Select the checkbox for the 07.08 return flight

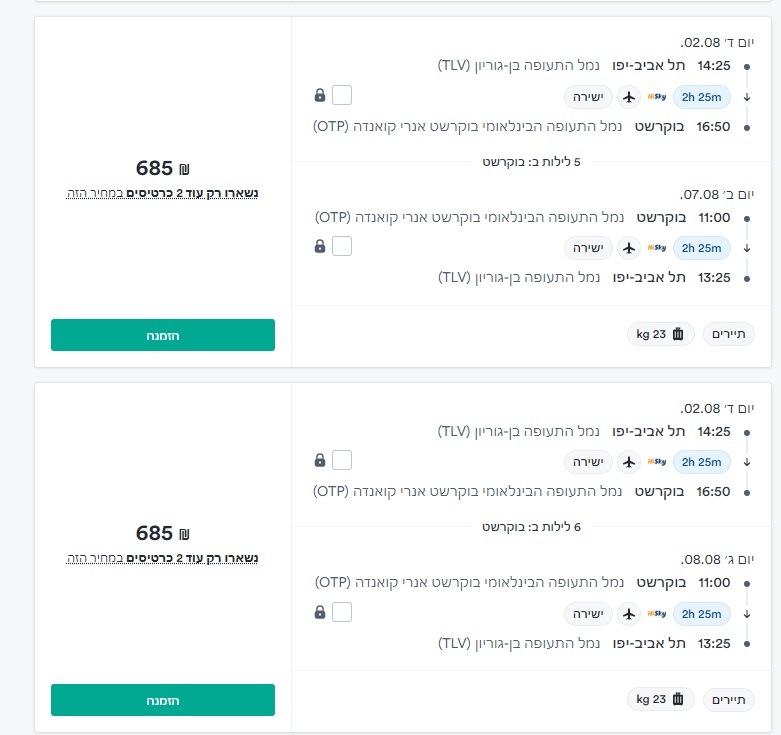342,246
